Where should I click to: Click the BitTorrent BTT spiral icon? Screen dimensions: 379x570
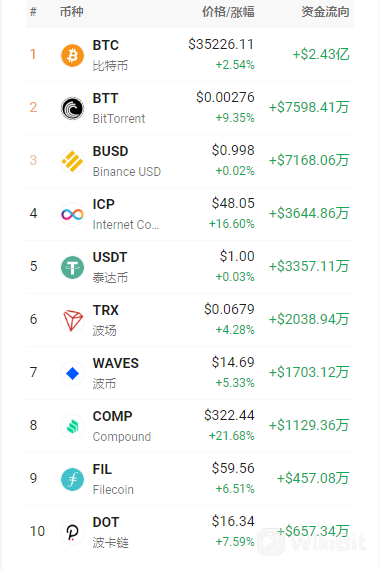72,108
